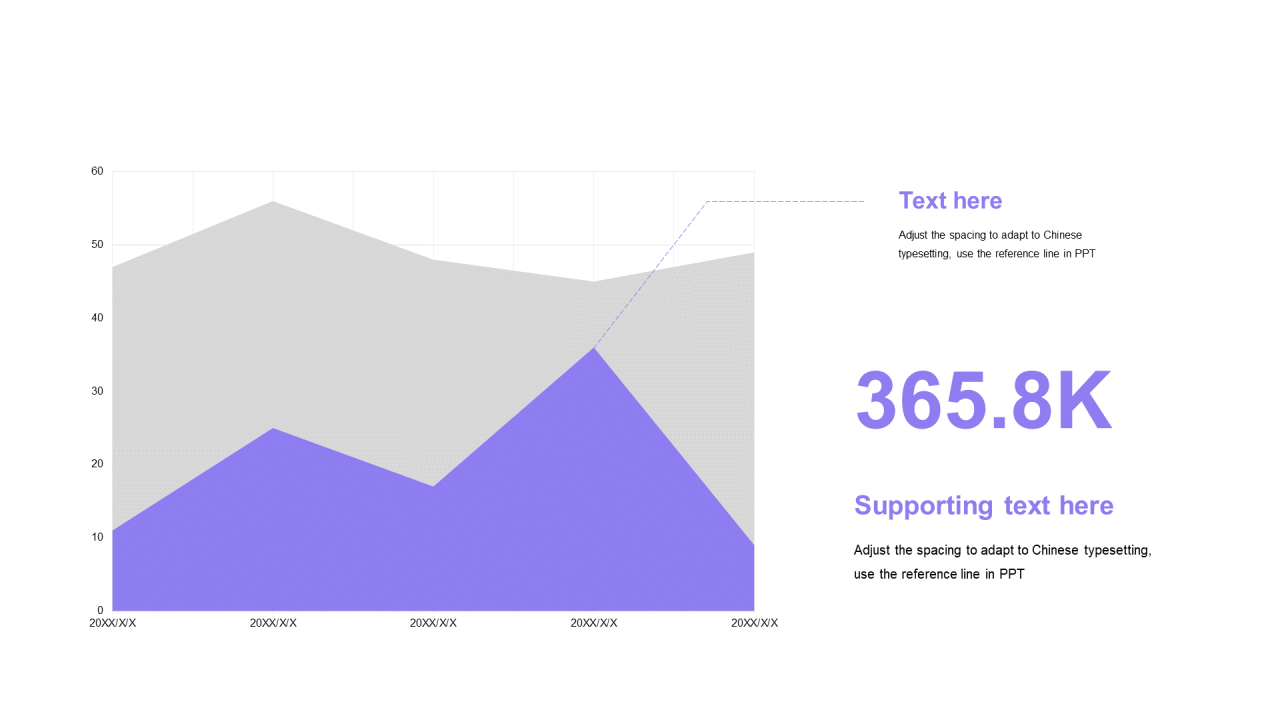Click the first 20XX/X/X x-axis label
1280x720 pixels.
point(112,623)
